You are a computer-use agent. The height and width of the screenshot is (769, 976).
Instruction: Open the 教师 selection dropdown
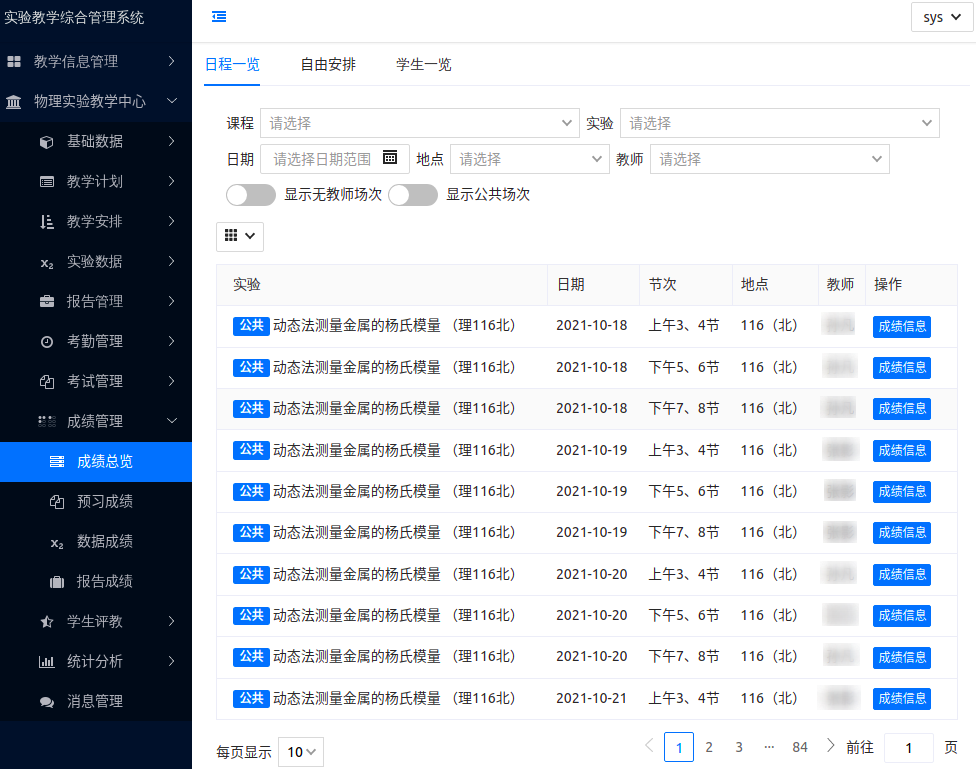pos(768,159)
